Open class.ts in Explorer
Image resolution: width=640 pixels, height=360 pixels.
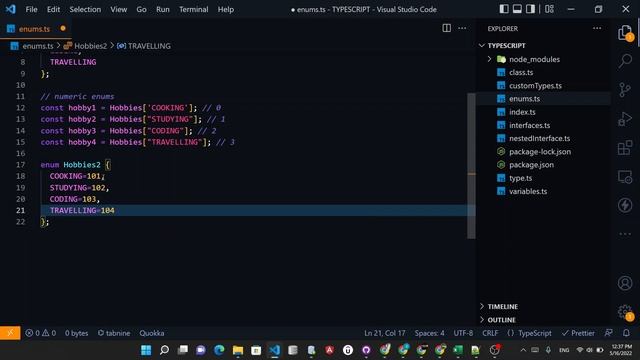point(521,72)
